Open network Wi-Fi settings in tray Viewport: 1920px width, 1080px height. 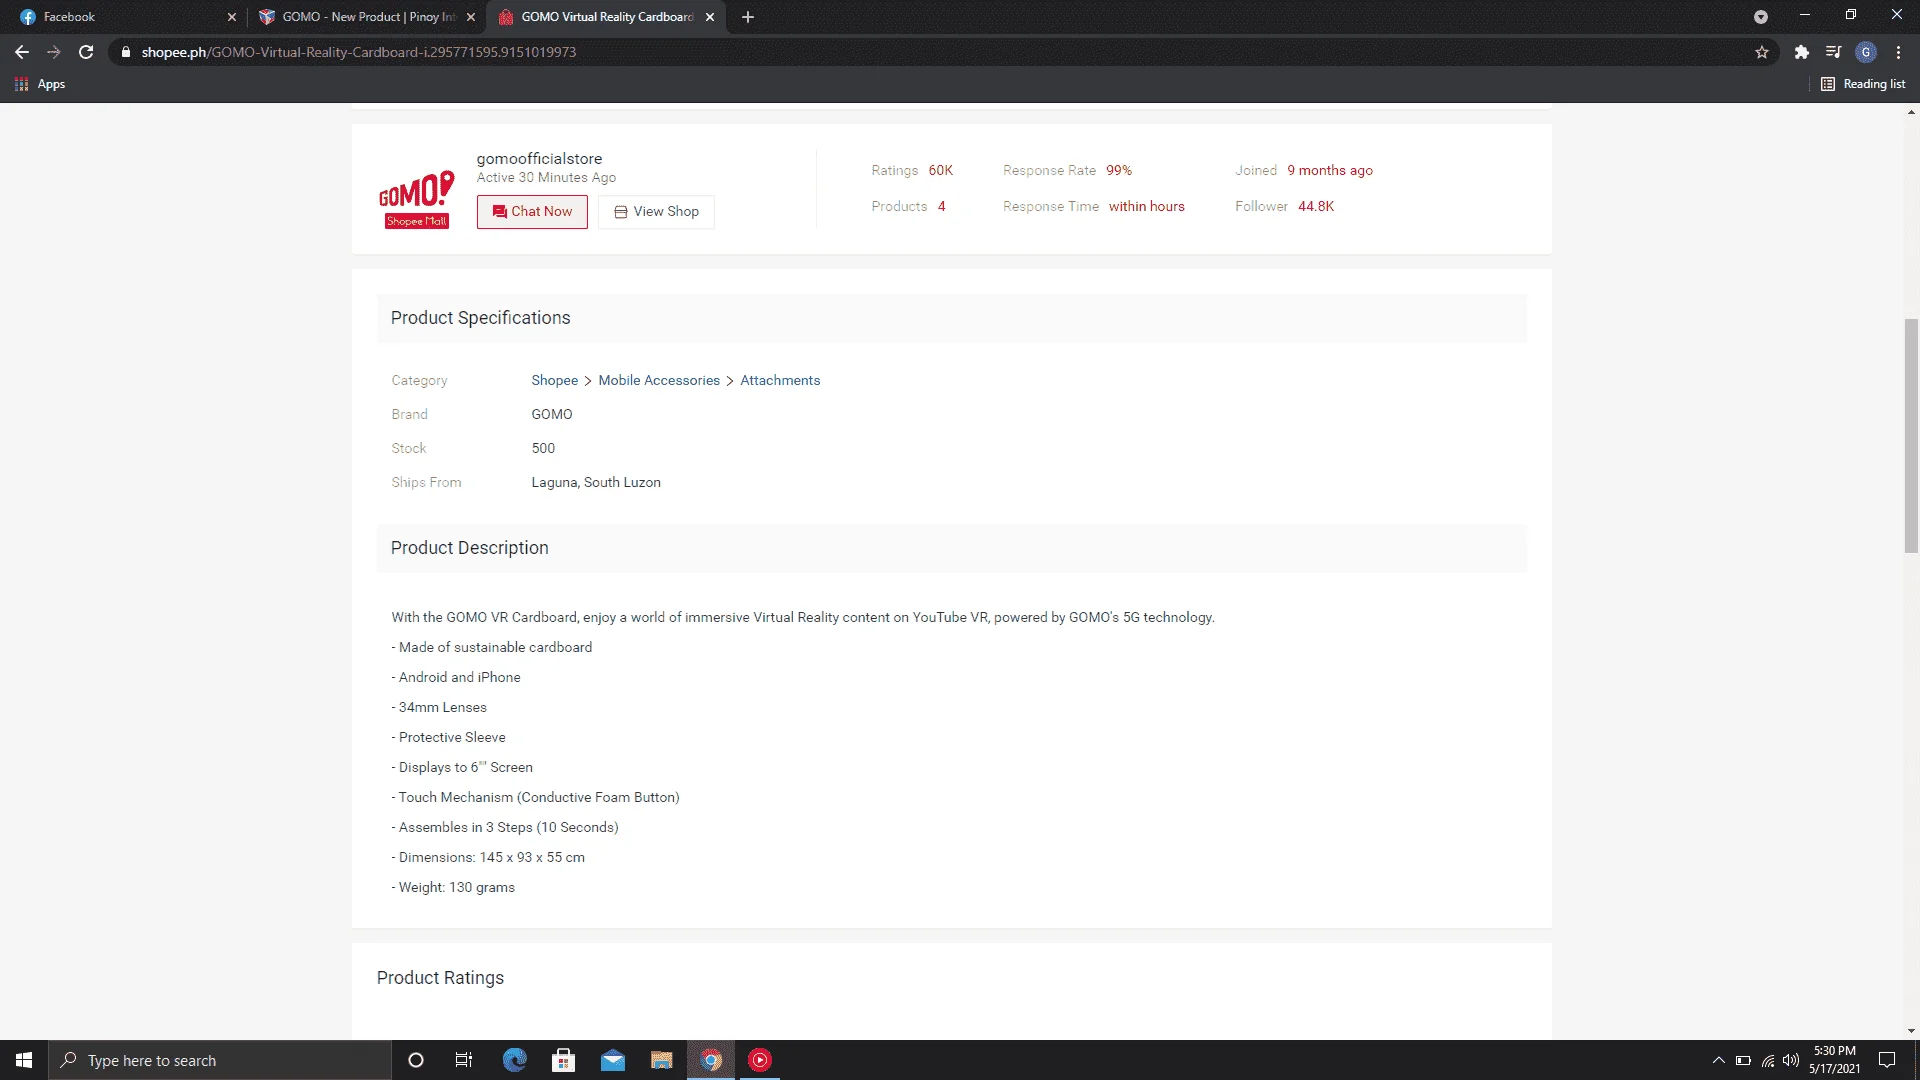point(1768,1060)
